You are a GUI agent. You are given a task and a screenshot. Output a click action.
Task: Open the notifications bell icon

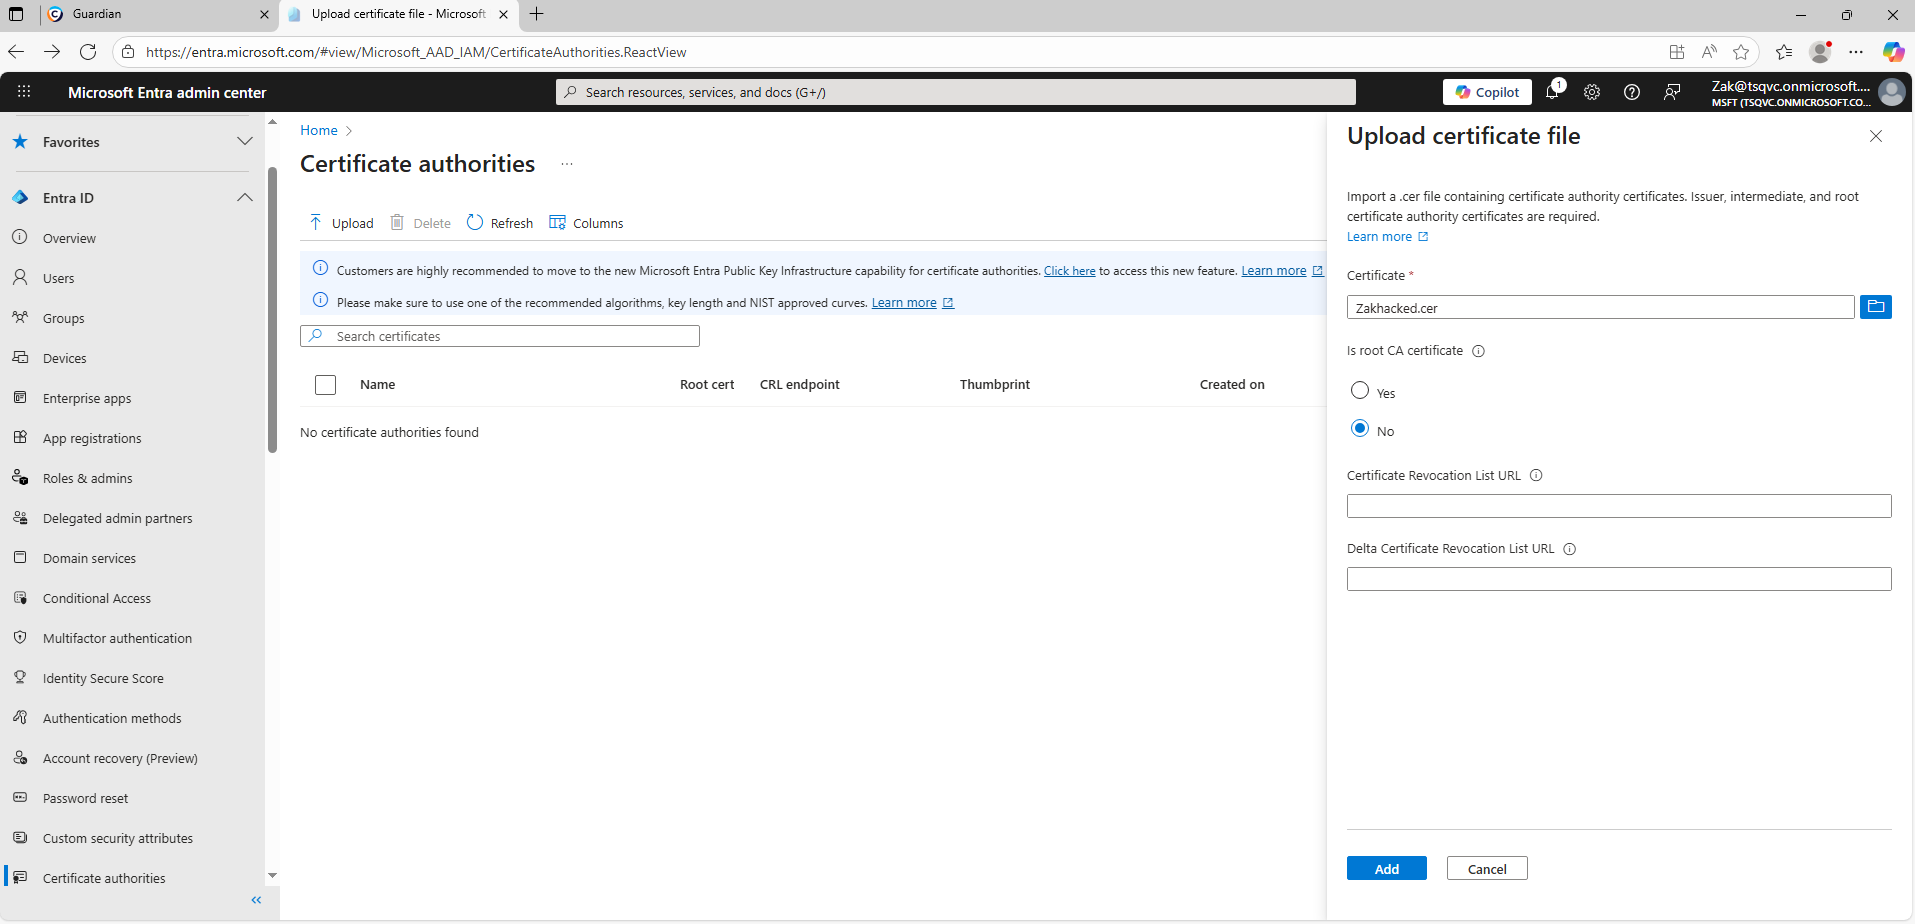tap(1552, 92)
